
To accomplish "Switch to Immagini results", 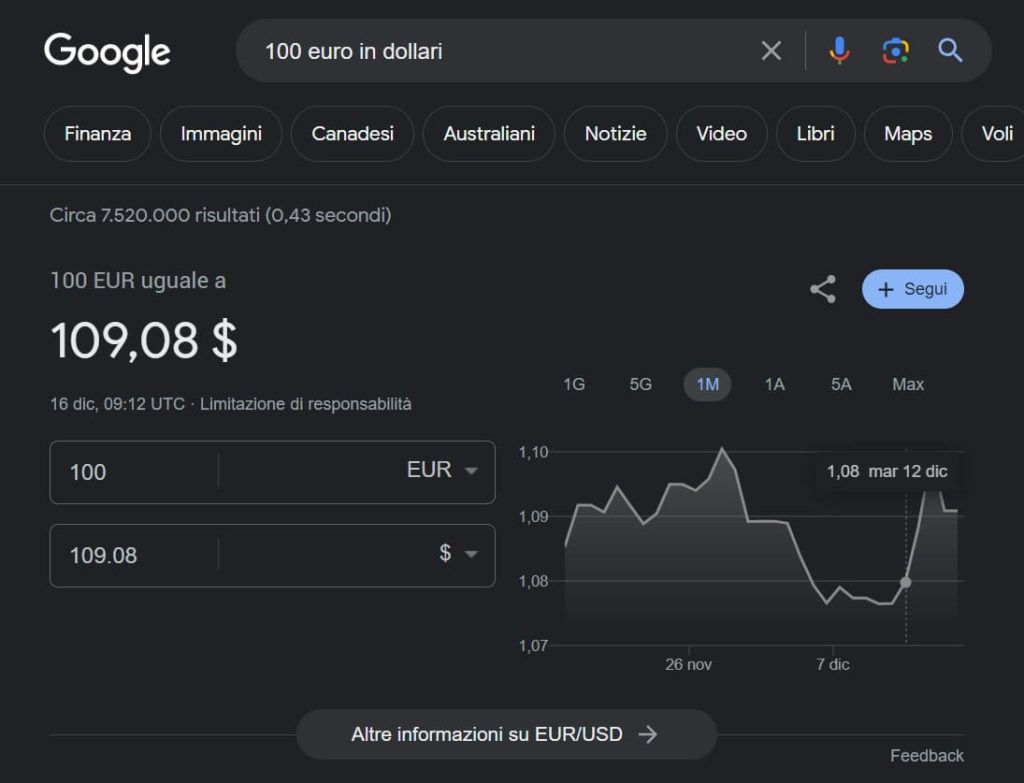I will [x=221, y=134].
